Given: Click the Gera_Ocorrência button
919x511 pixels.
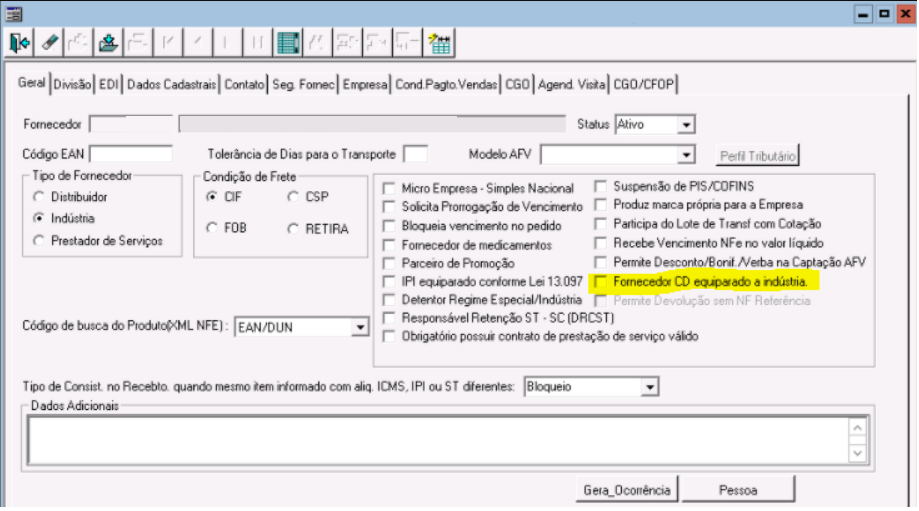Looking at the screenshot, I should point(627,490).
